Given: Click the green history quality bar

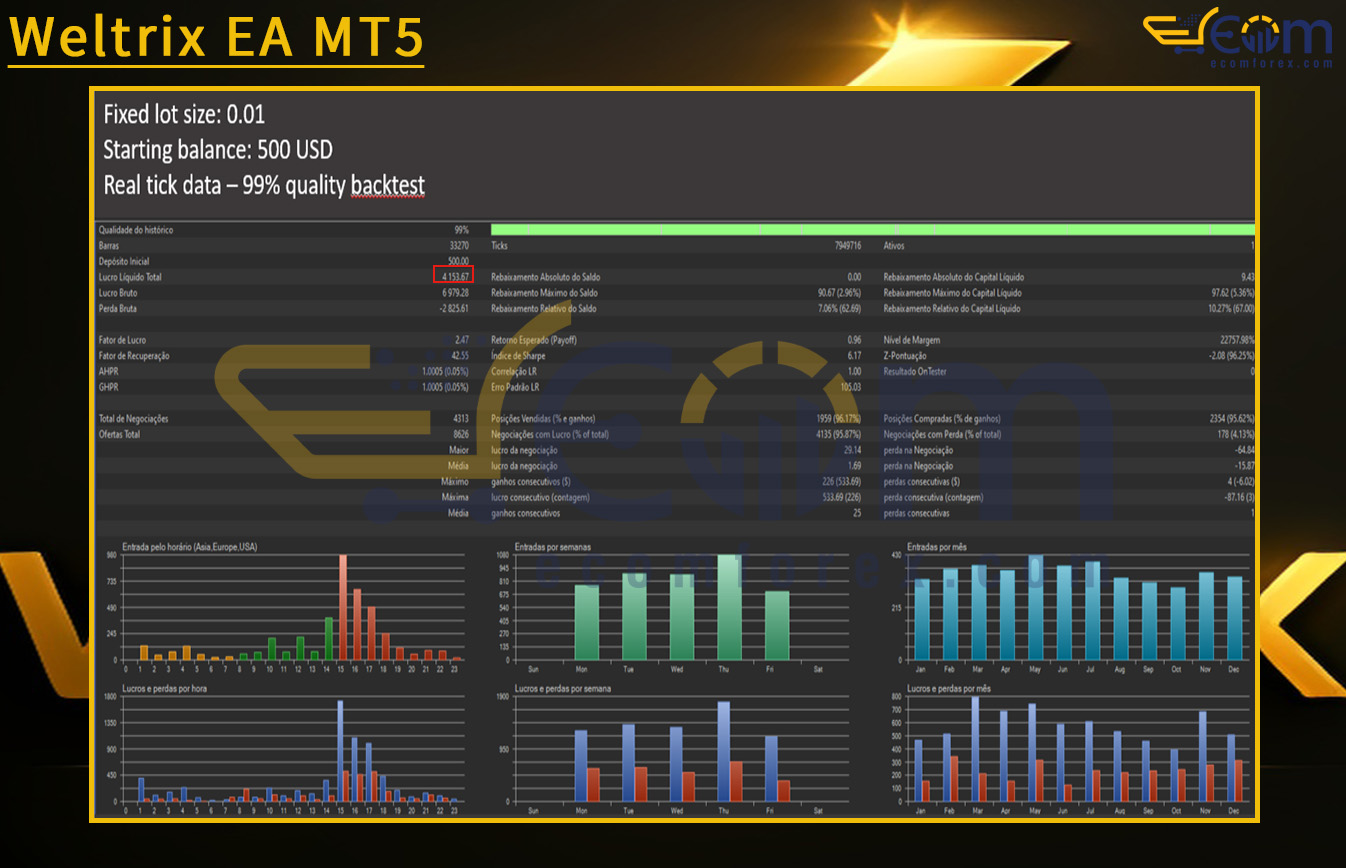Looking at the screenshot, I should pyautogui.click(x=872, y=230).
